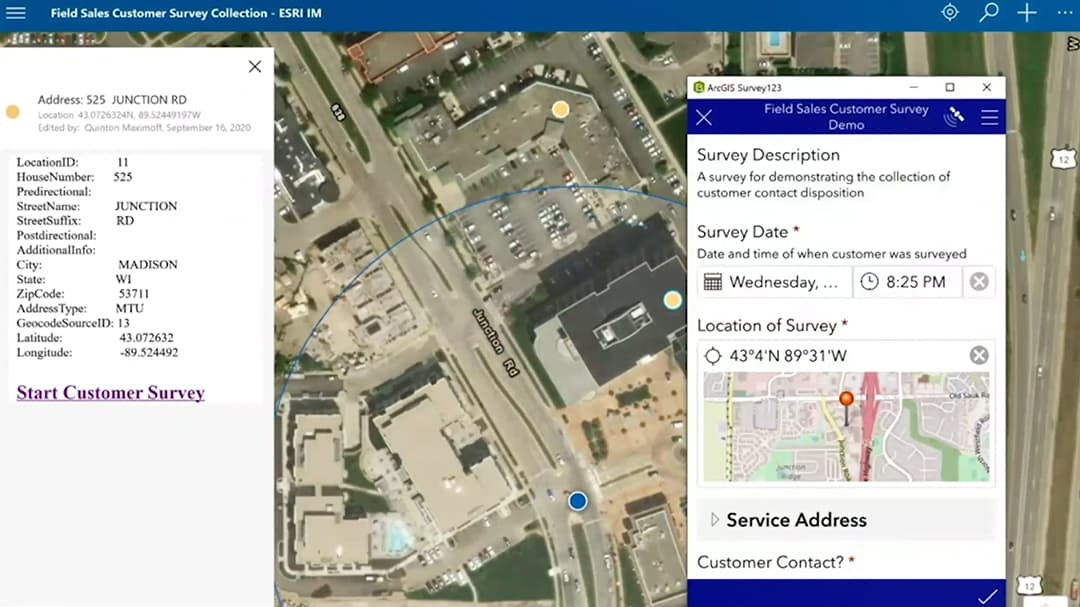Click the red location pin on the mini map
The height and width of the screenshot is (607, 1080).
pos(846,399)
